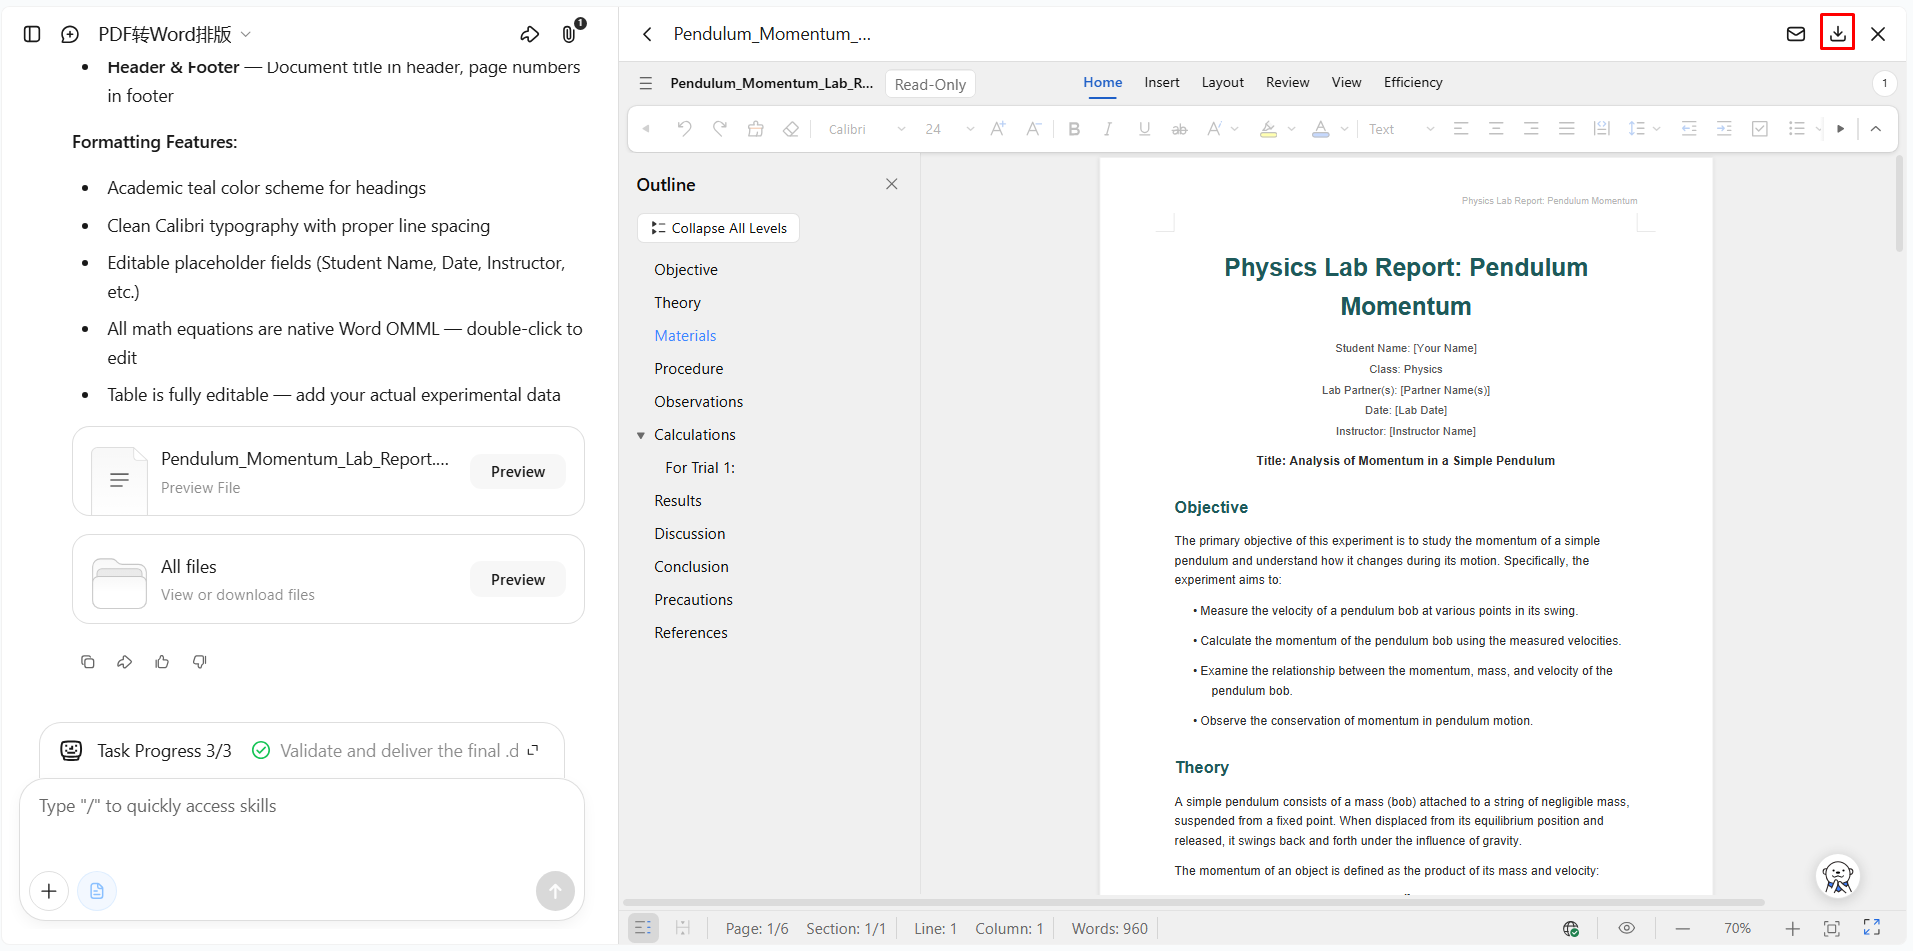Send the chat message
The height and width of the screenshot is (951, 1913).
click(555, 891)
